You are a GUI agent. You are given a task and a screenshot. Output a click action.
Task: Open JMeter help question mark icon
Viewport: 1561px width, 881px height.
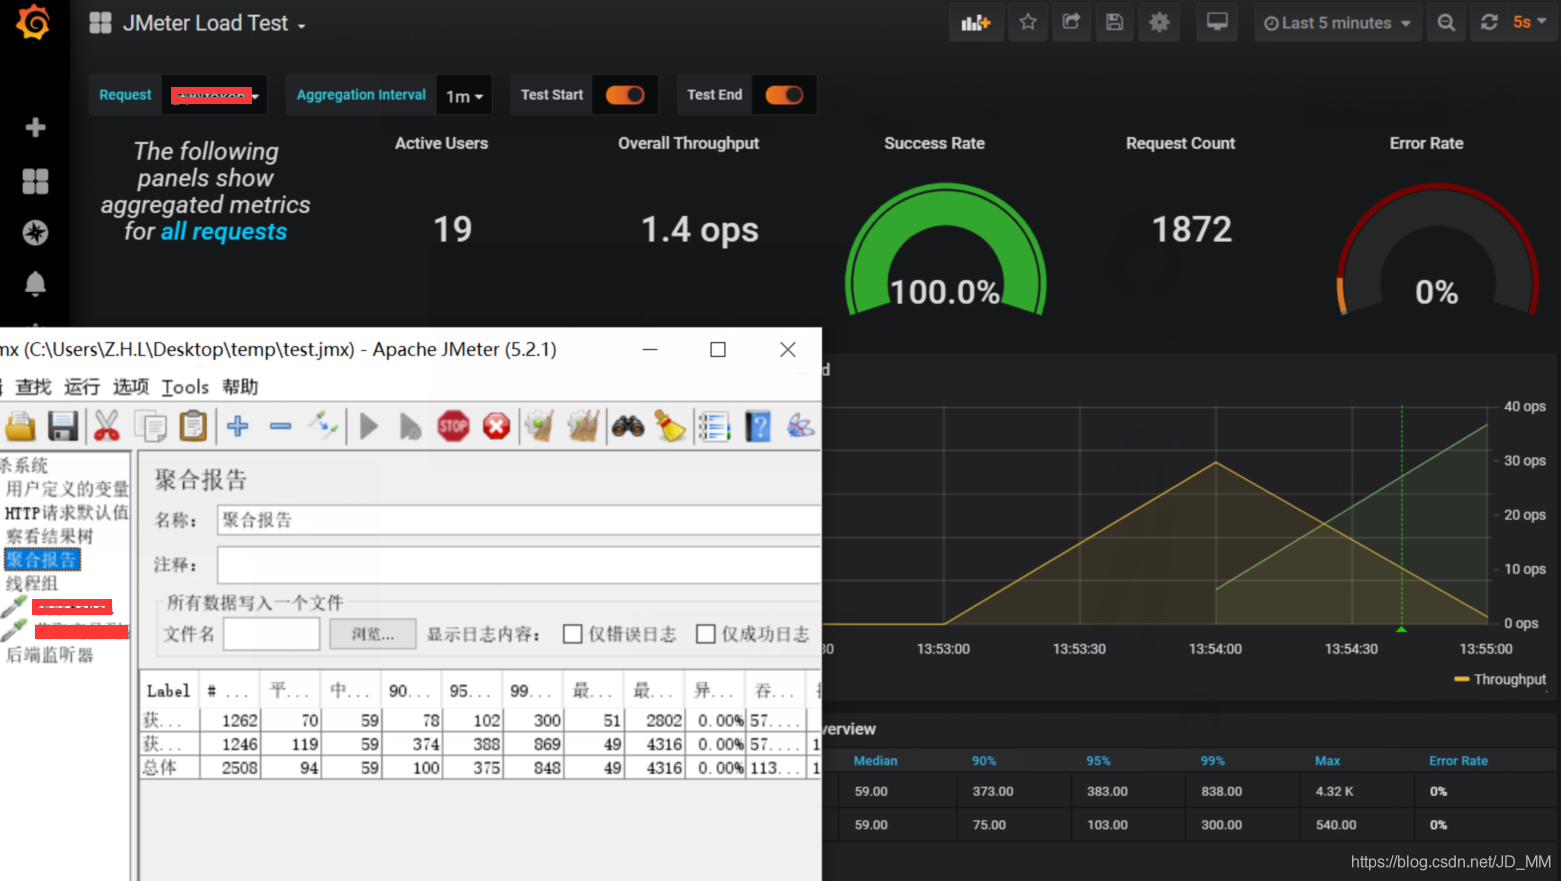click(758, 426)
